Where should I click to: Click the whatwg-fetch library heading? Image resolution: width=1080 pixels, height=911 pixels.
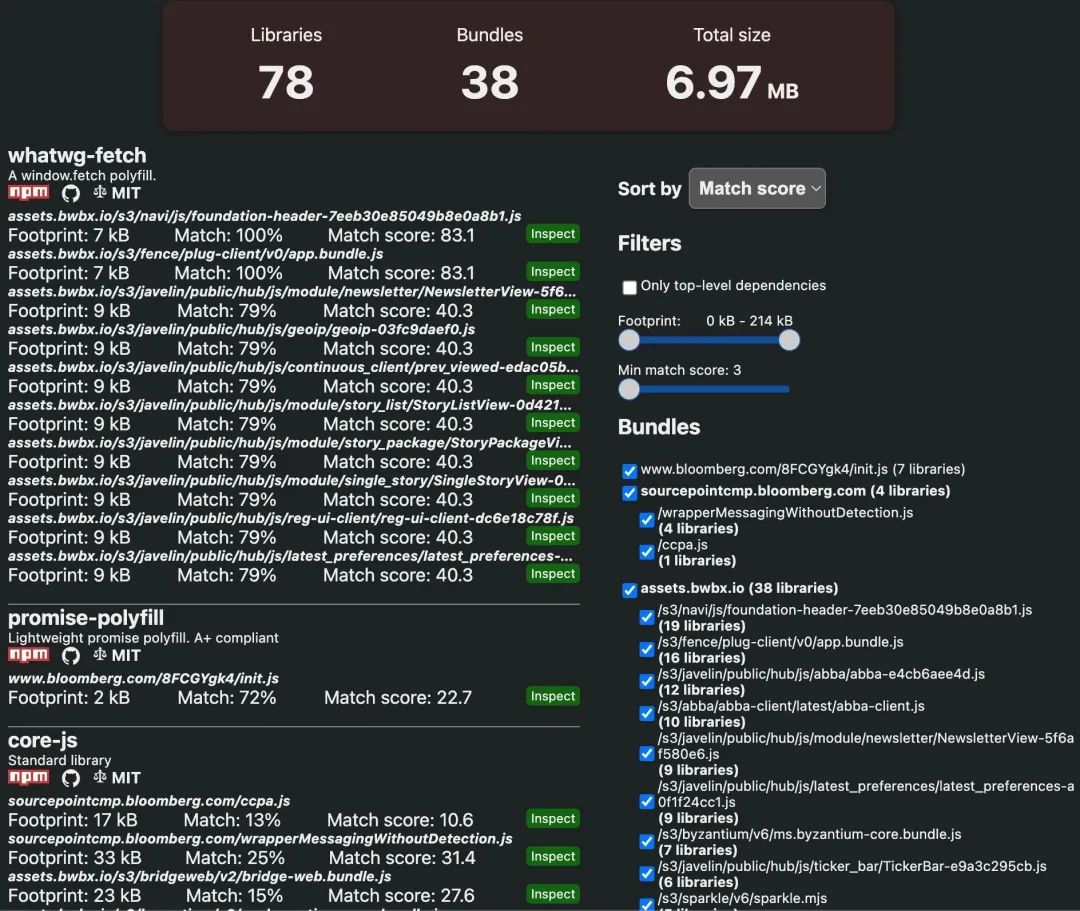point(77,156)
